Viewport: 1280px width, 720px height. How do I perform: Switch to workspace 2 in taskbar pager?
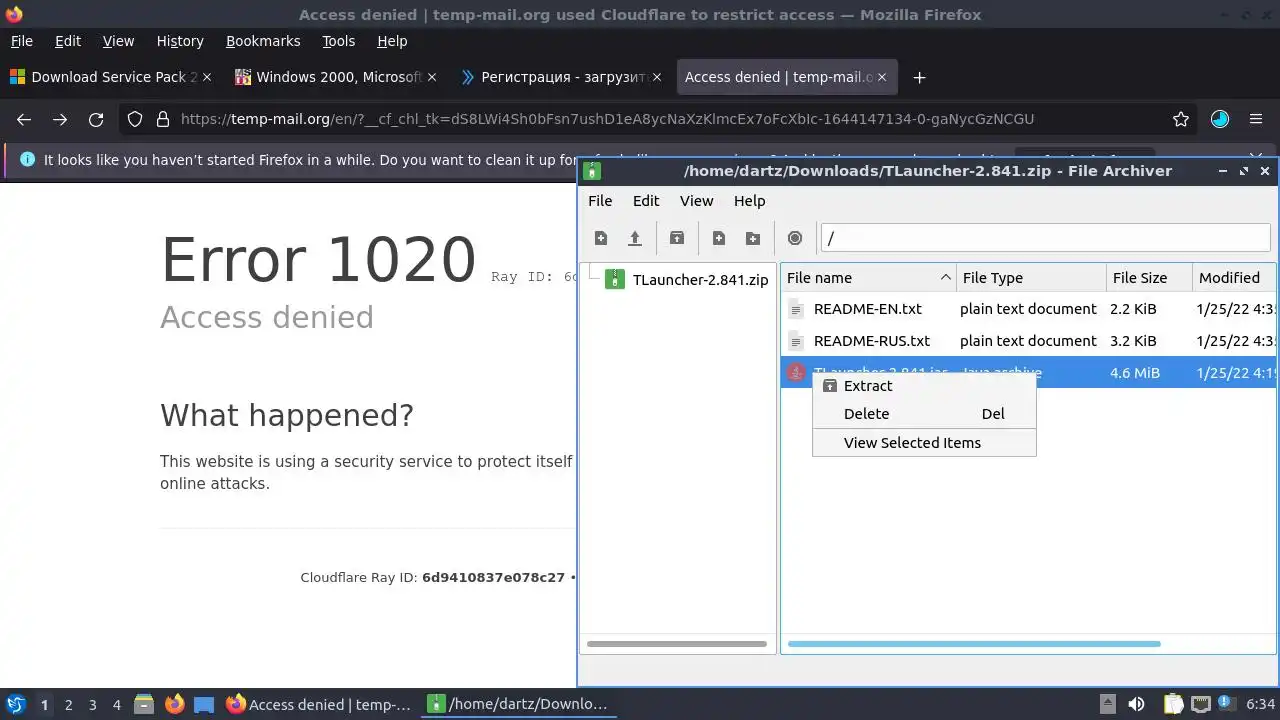click(x=68, y=704)
